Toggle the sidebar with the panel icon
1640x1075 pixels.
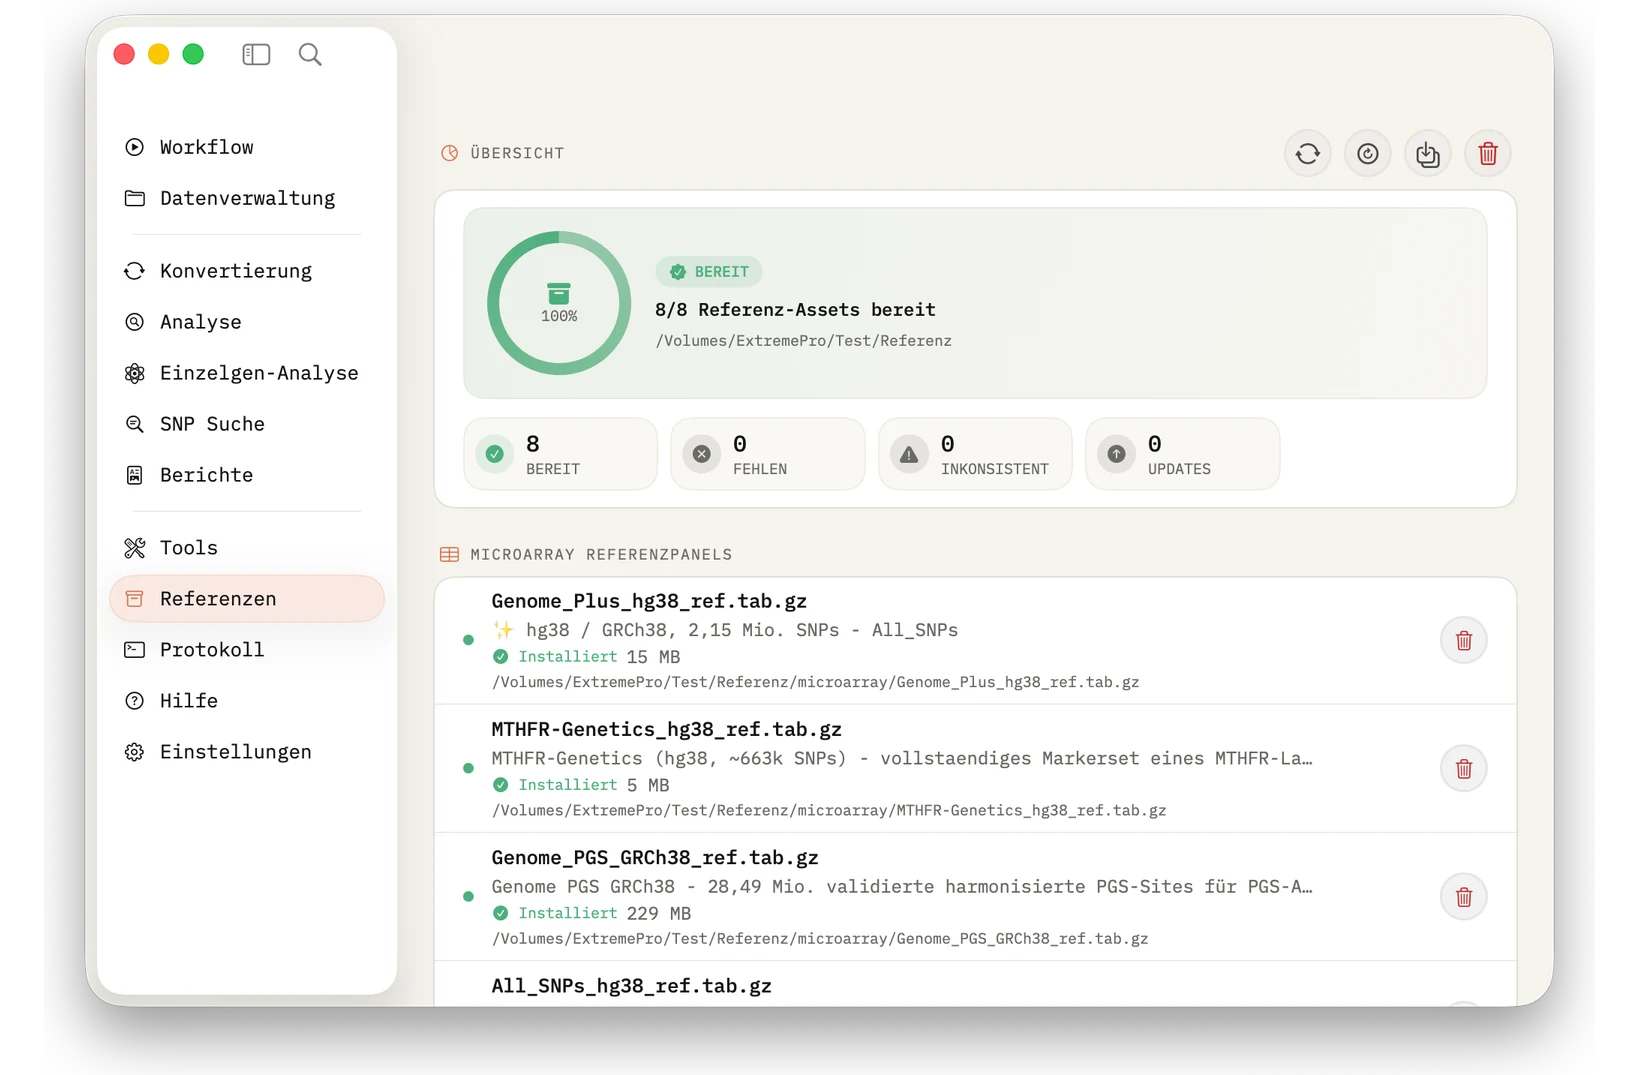[256, 54]
